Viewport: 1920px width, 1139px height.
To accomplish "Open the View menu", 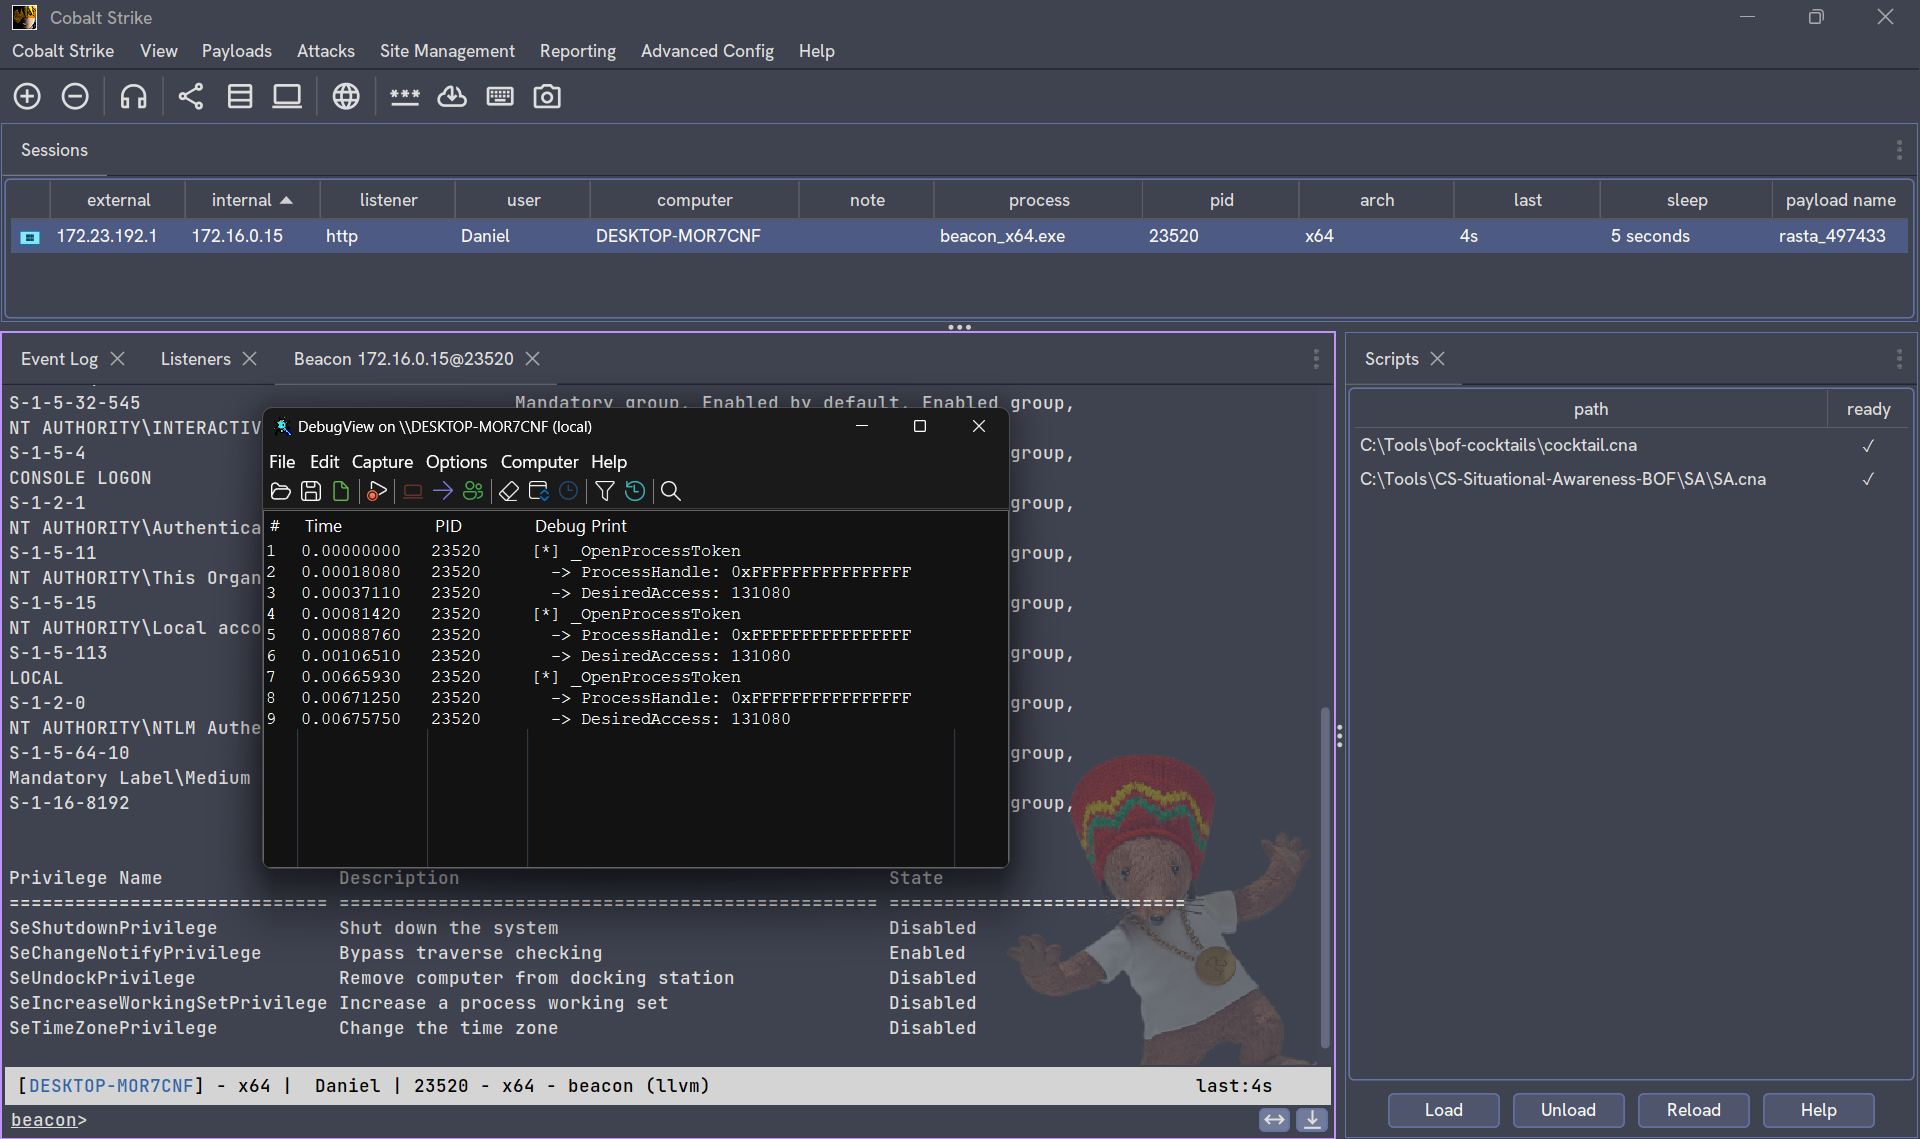I will coord(159,51).
